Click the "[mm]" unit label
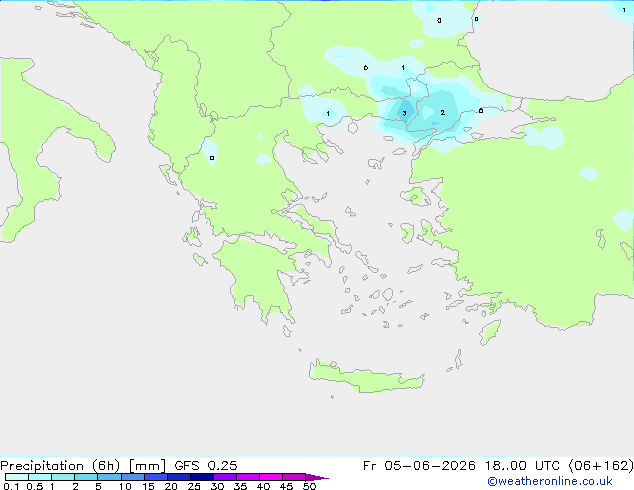The image size is (634, 490). point(147,466)
